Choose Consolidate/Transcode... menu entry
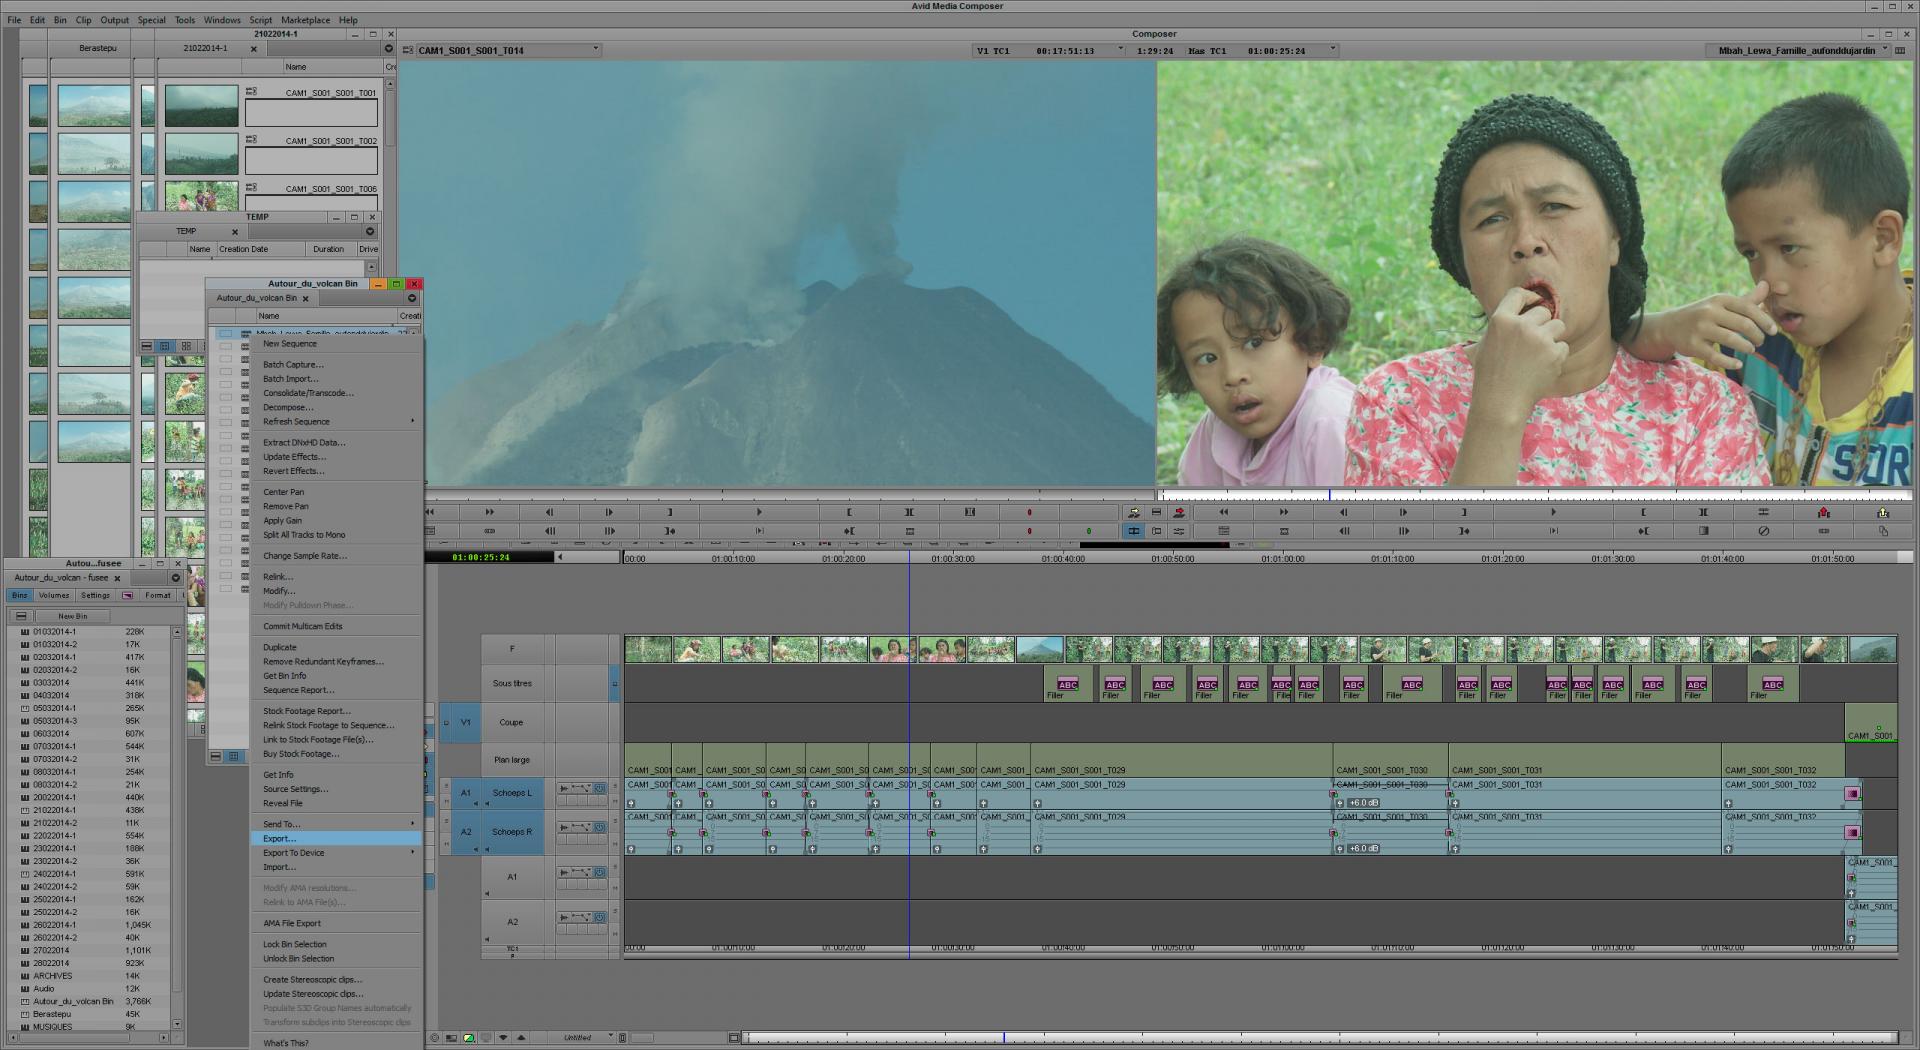Viewport: 1920px width, 1050px height. [x=308, y=393]
